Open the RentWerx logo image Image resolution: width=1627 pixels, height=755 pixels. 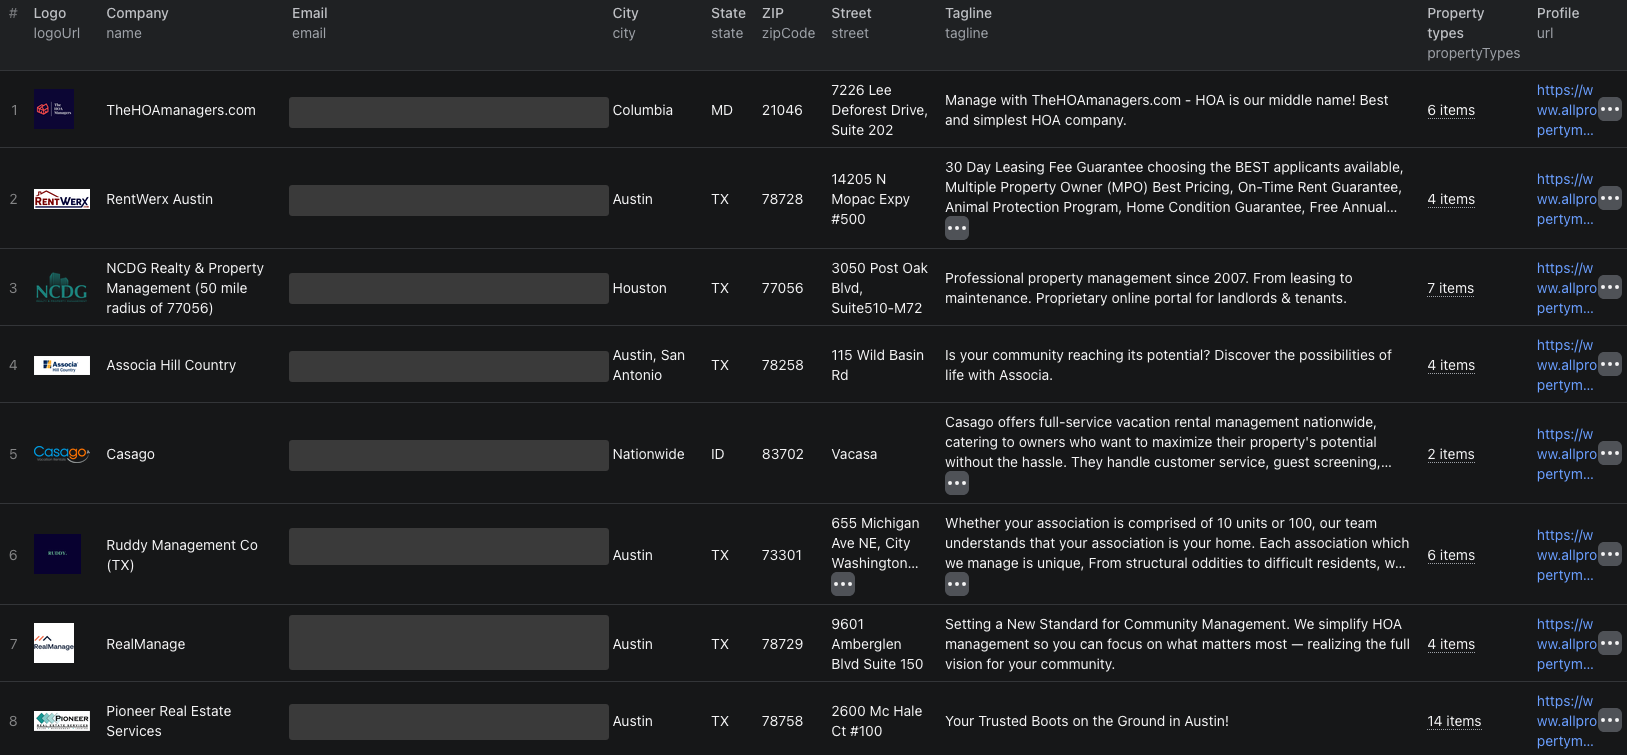tap(62, 199)
